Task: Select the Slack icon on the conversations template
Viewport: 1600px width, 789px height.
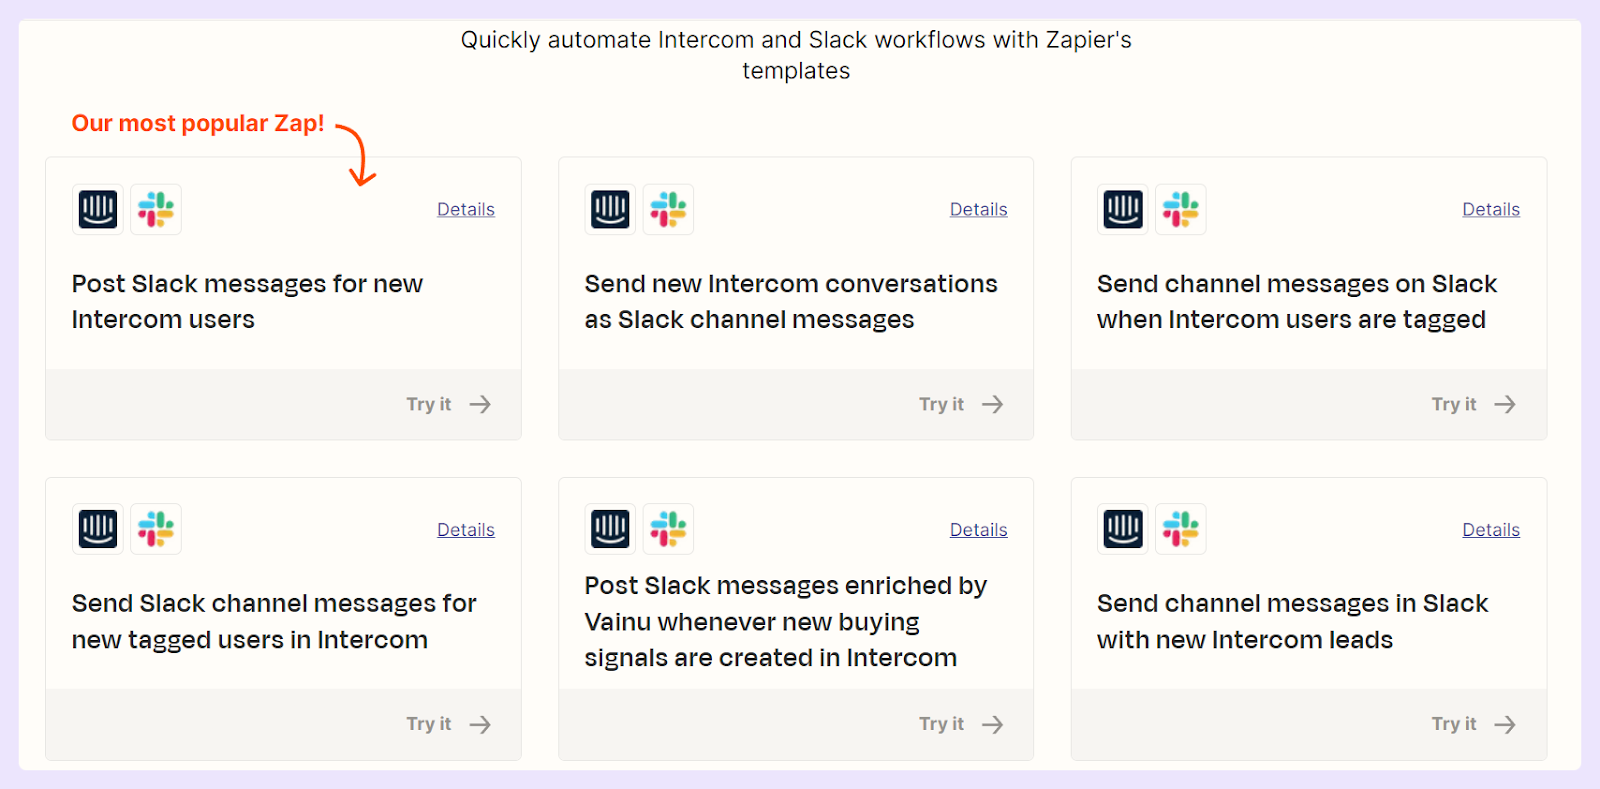Action: [x=668, y=209]
